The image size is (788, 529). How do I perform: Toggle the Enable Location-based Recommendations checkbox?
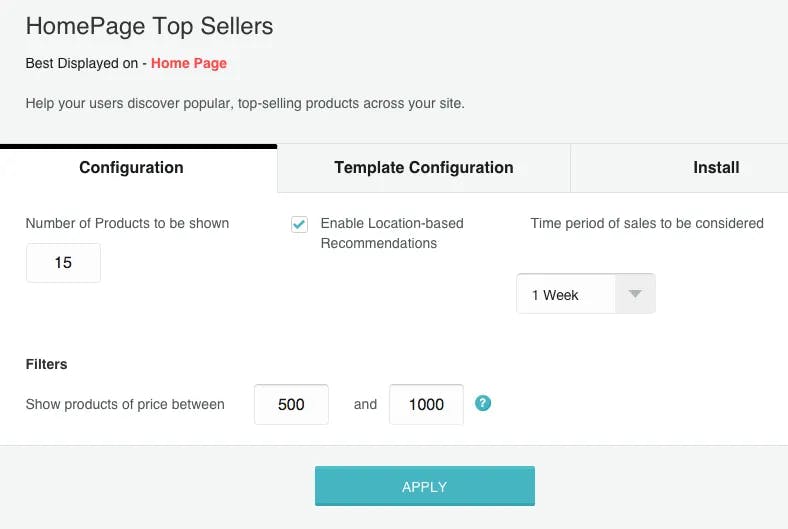(x=299, y=224)
